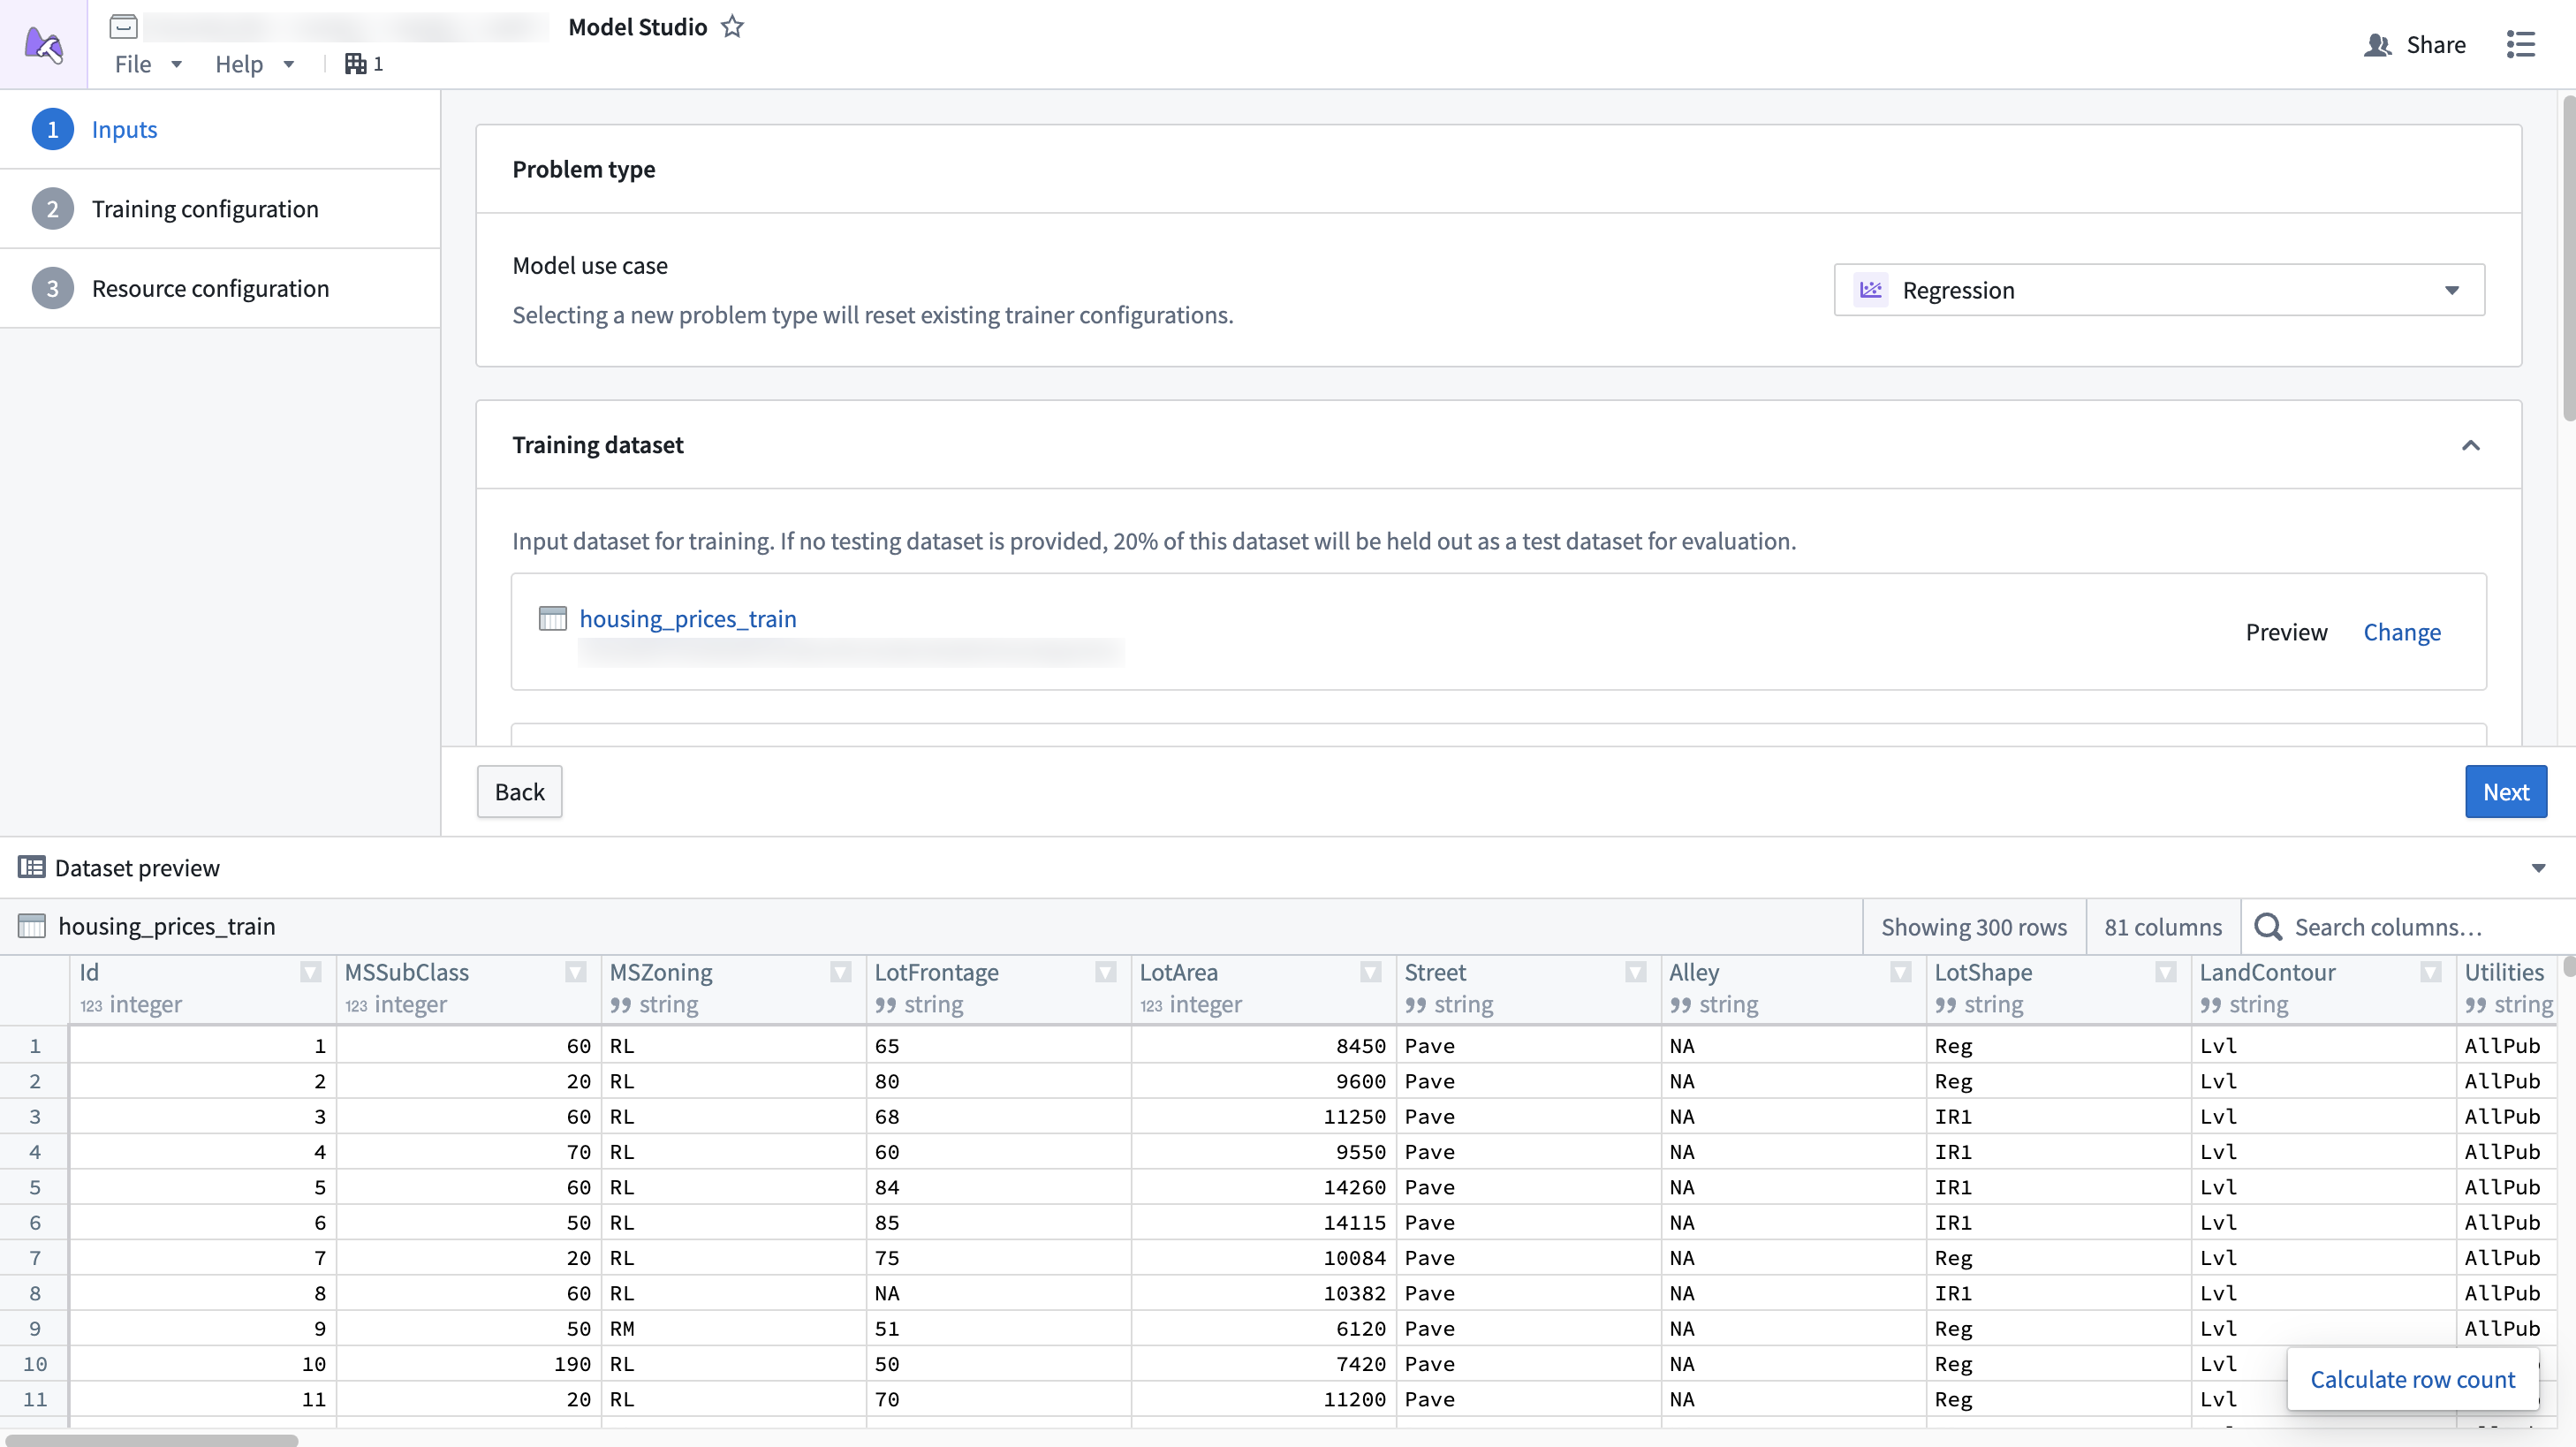Click the integer type icon under Id column
The image size is (2576, 1447).
(91, 1006)
